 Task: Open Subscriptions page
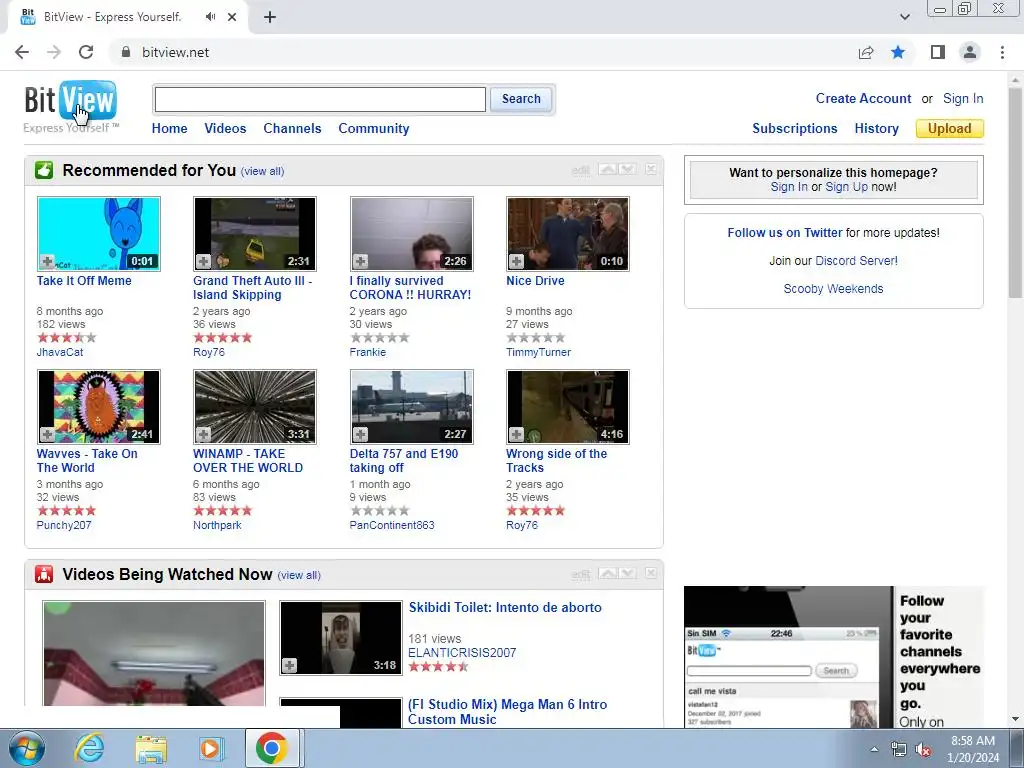795,129
